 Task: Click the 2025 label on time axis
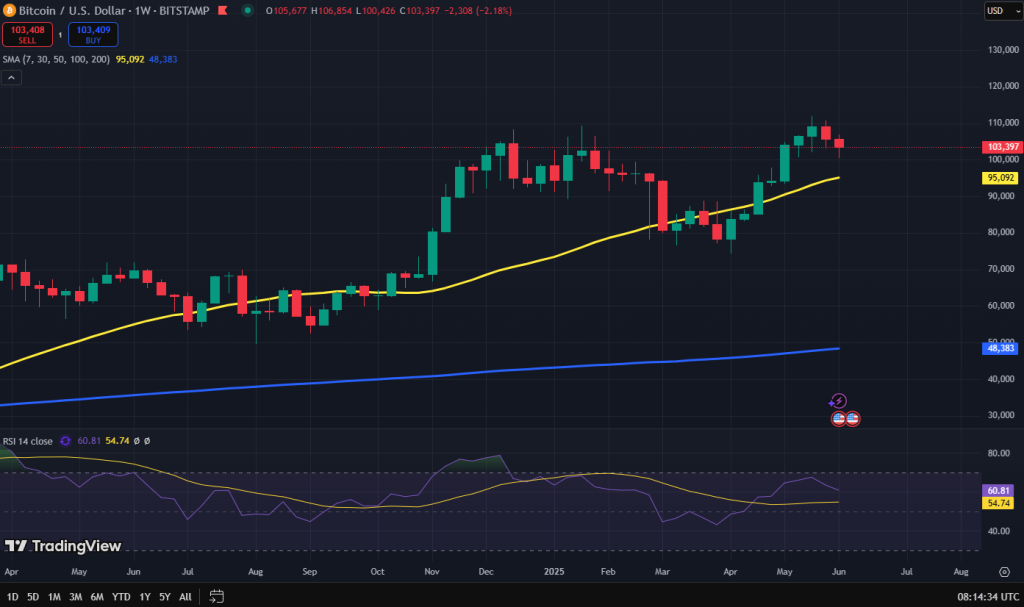(x=554, y=572)
